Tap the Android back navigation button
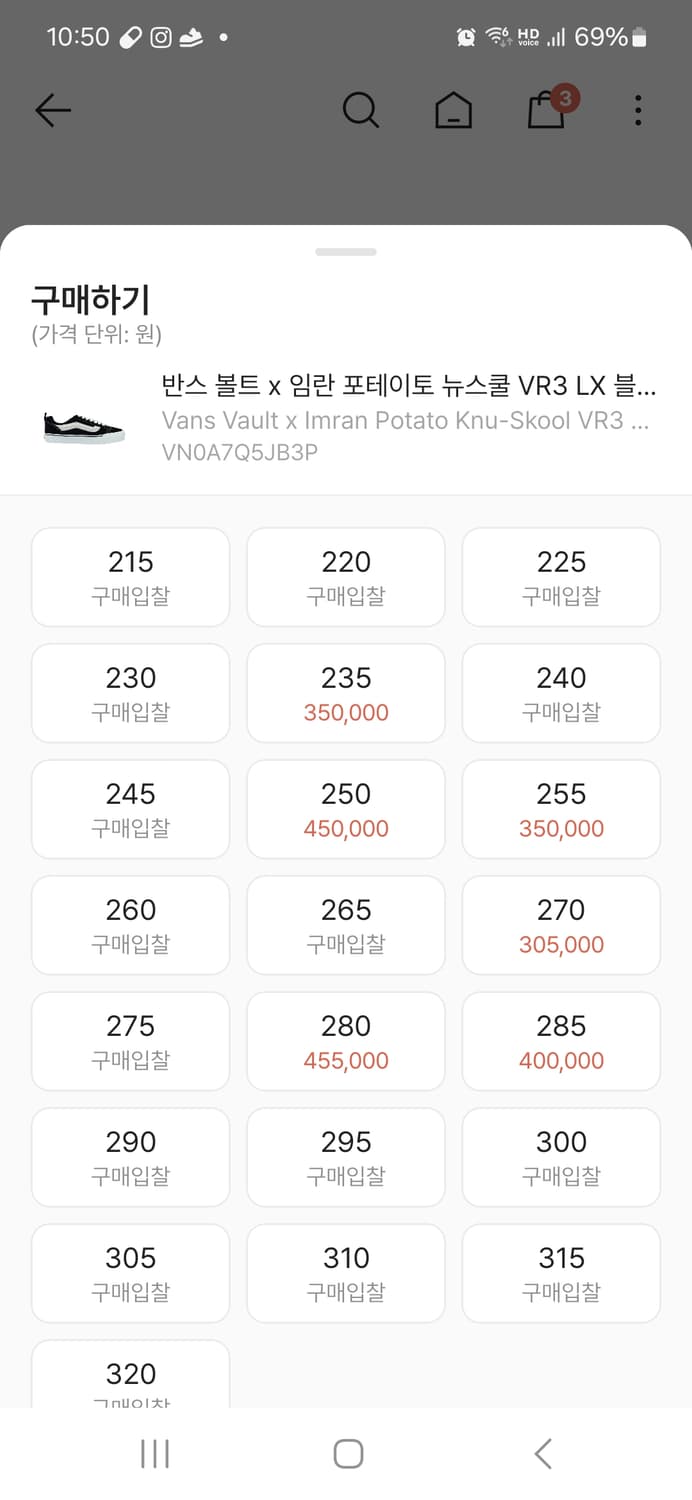The height and width of the screenshot is (1500, 692). (x=541, y=1455)
